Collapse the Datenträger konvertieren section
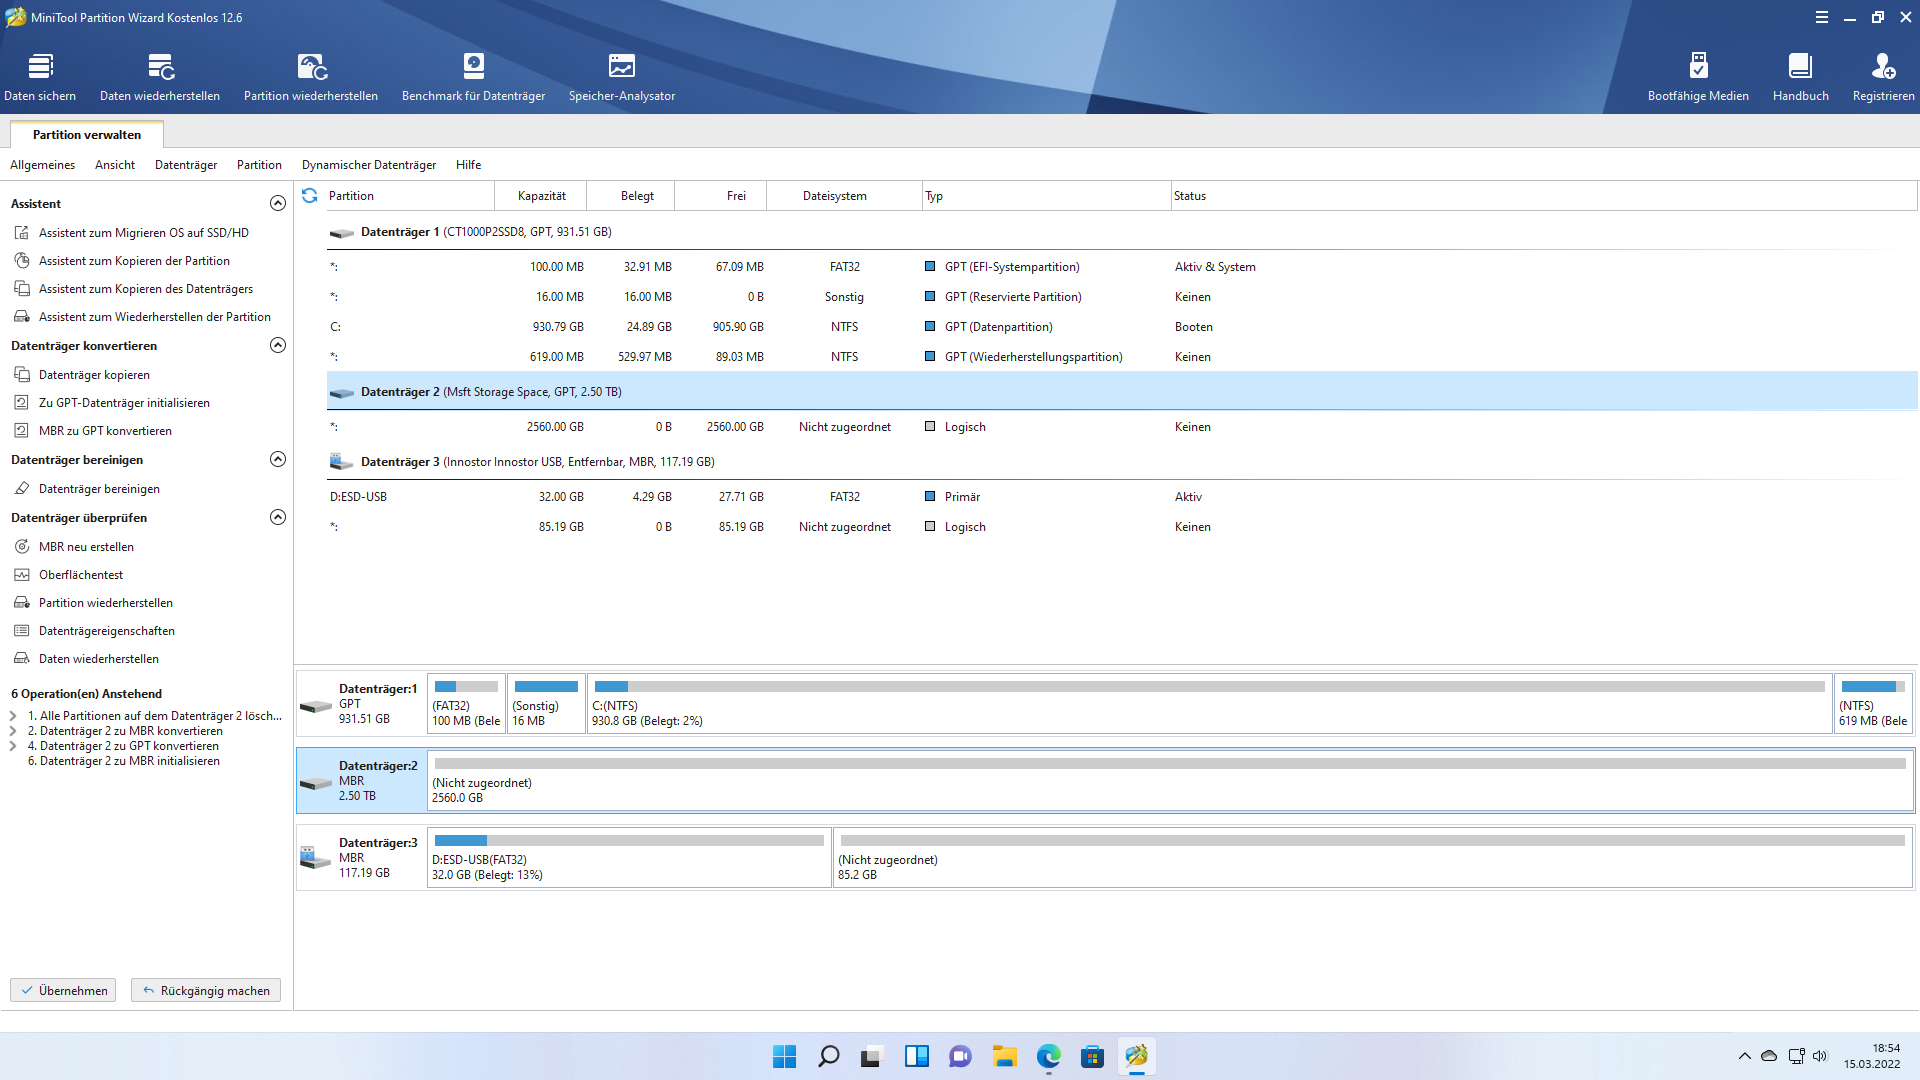Viewport: 1920px width, 1080px height. tap(278, 345)
